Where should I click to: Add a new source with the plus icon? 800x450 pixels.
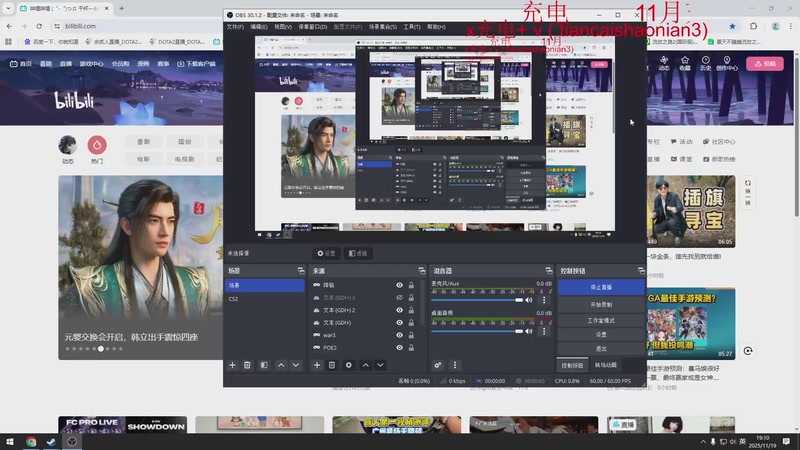point(318,365)
